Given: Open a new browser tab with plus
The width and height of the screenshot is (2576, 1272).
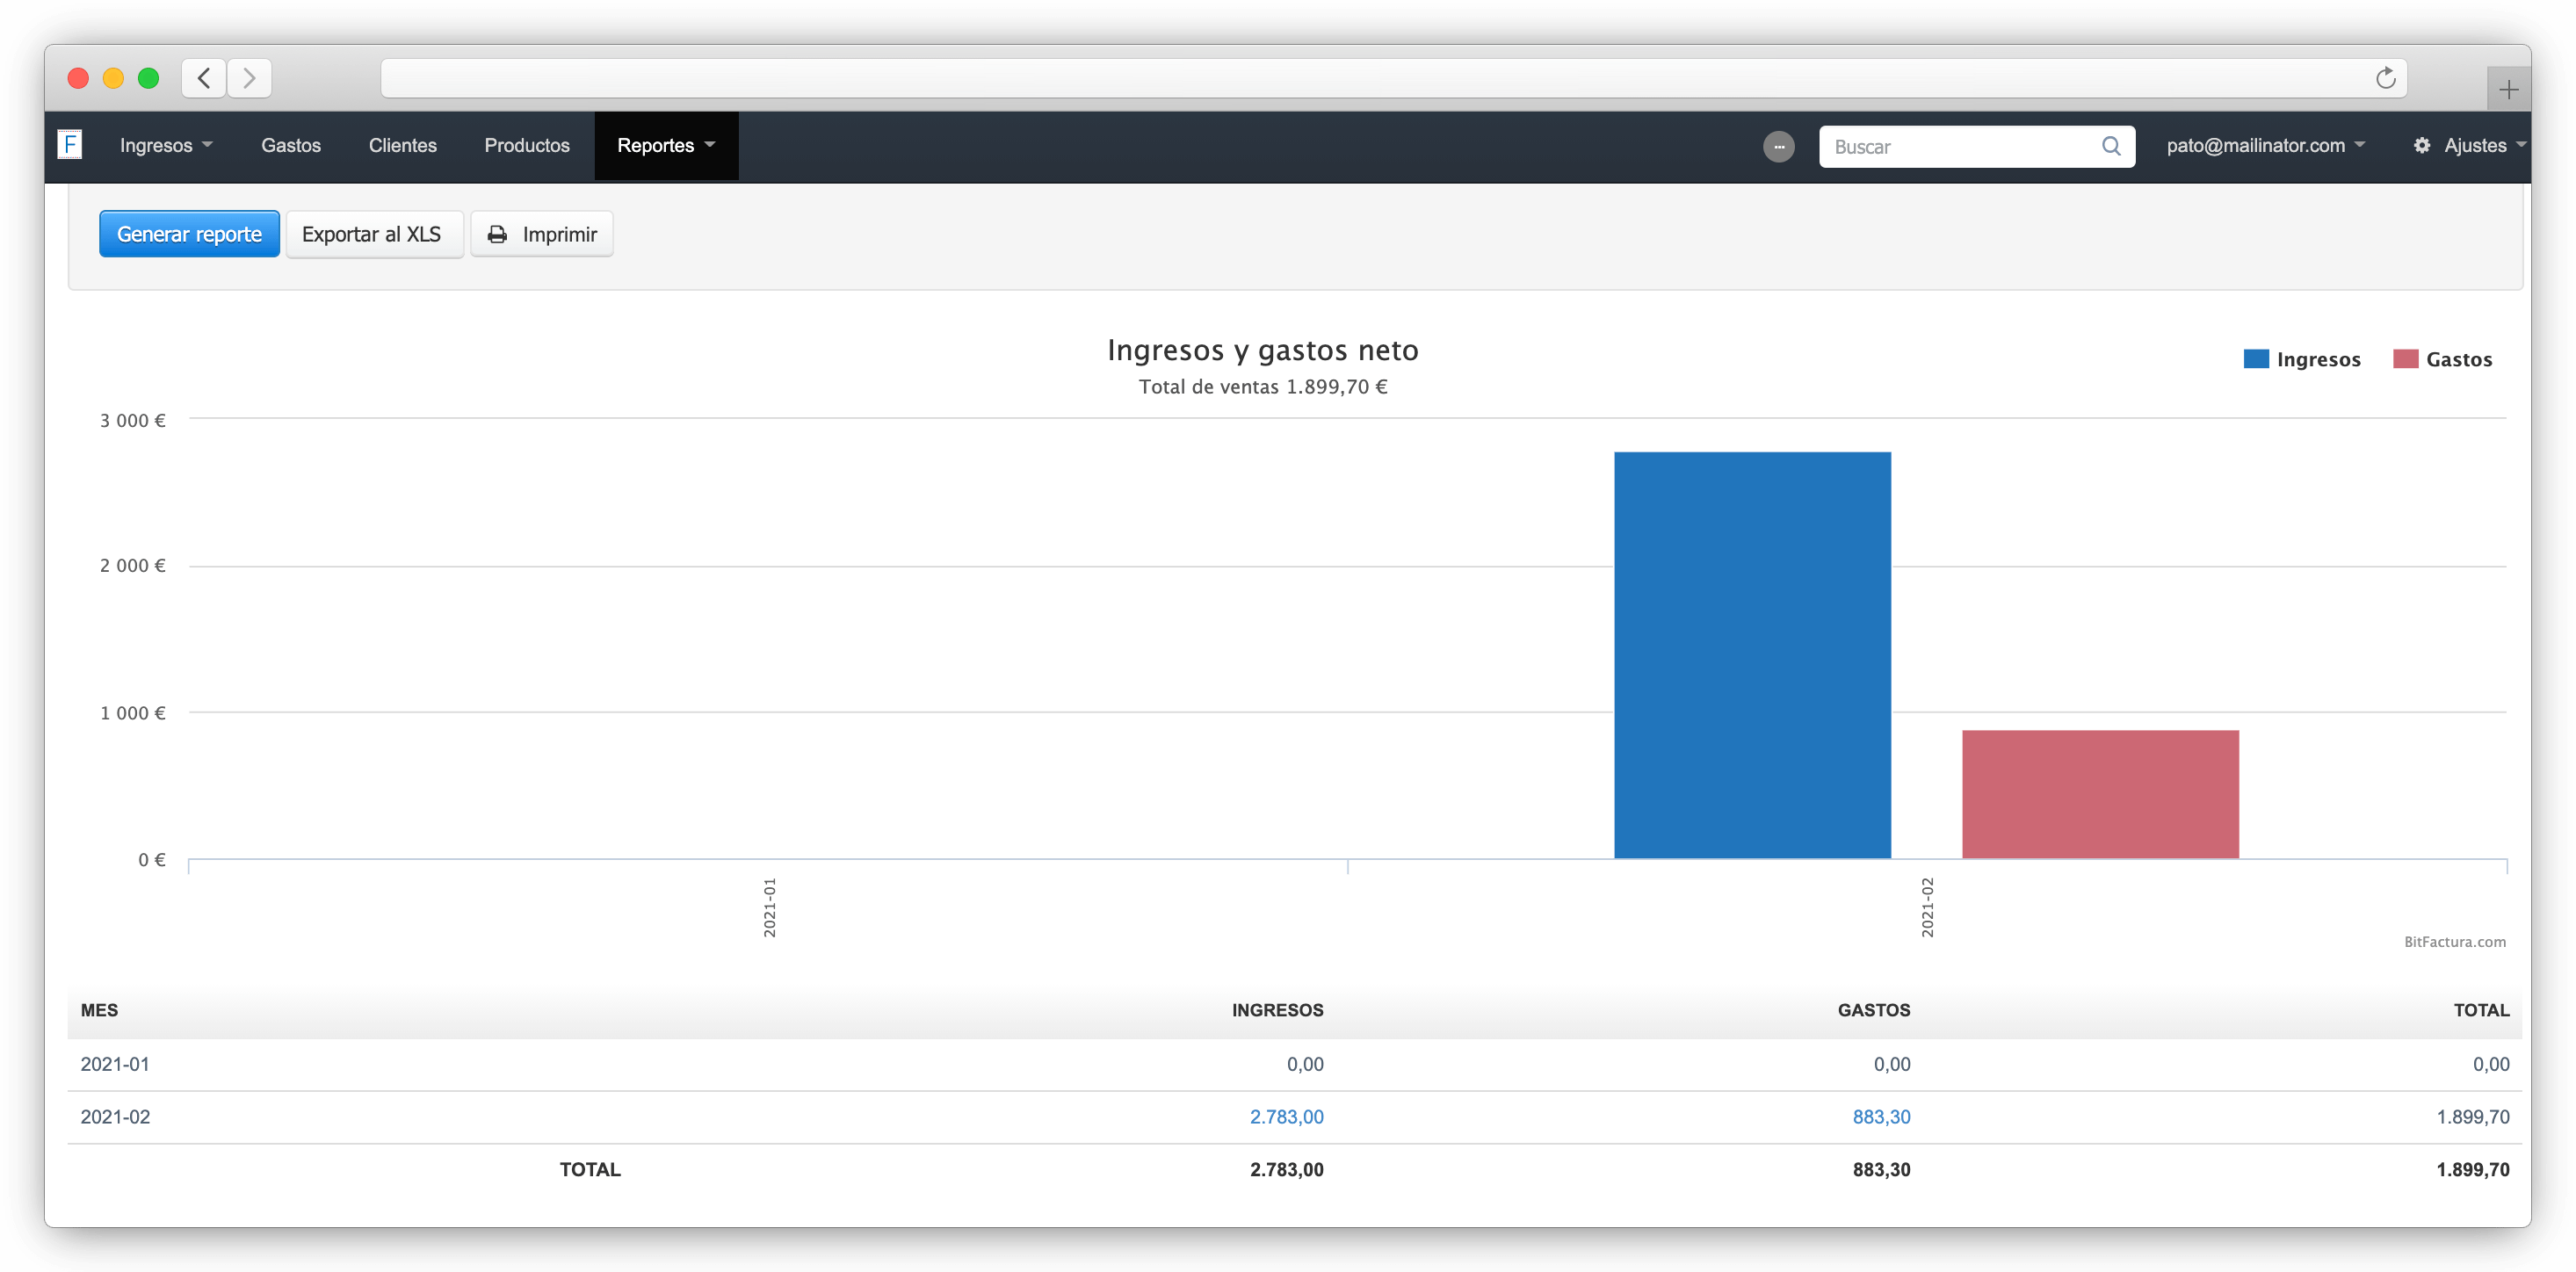Looking at the screenshot, I should click(2508, 90).
